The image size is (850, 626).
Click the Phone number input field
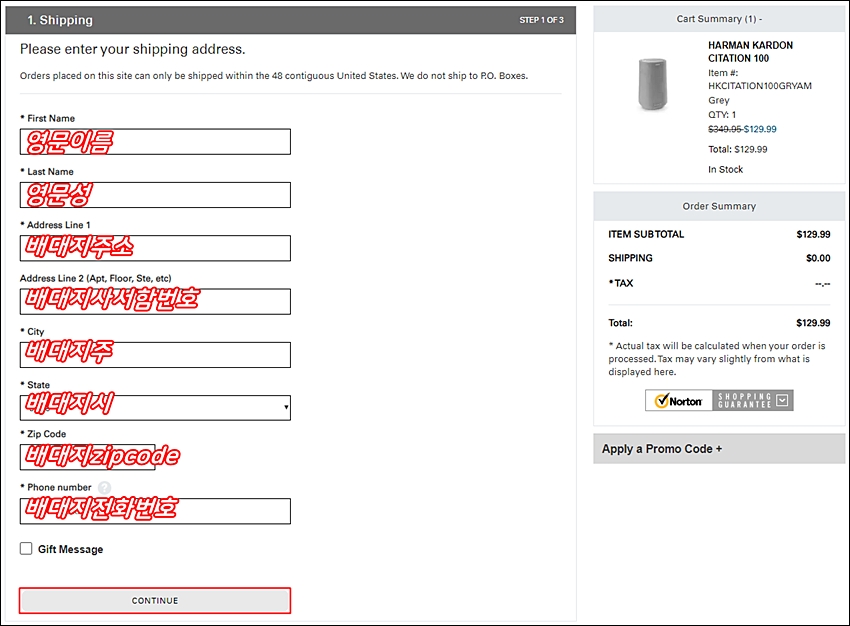click(x=155, y=511)
